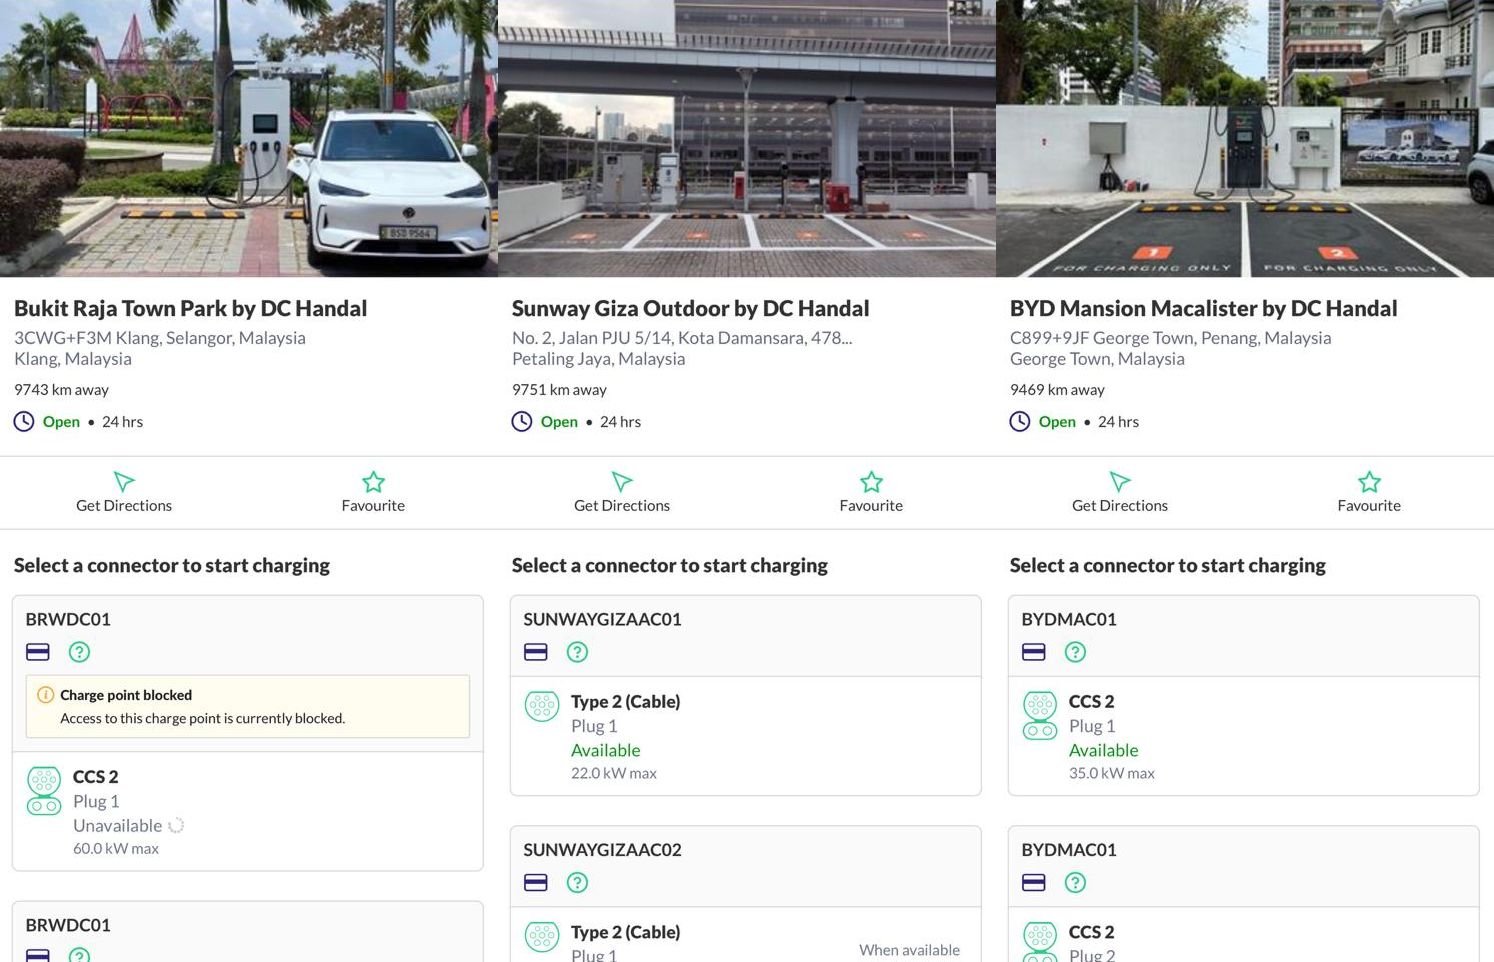Click the payment card icon under BRWDC01
Image resolution: width=1494 pixels, height=962 pixels.
pyautogui.click(x=38, y=652)
